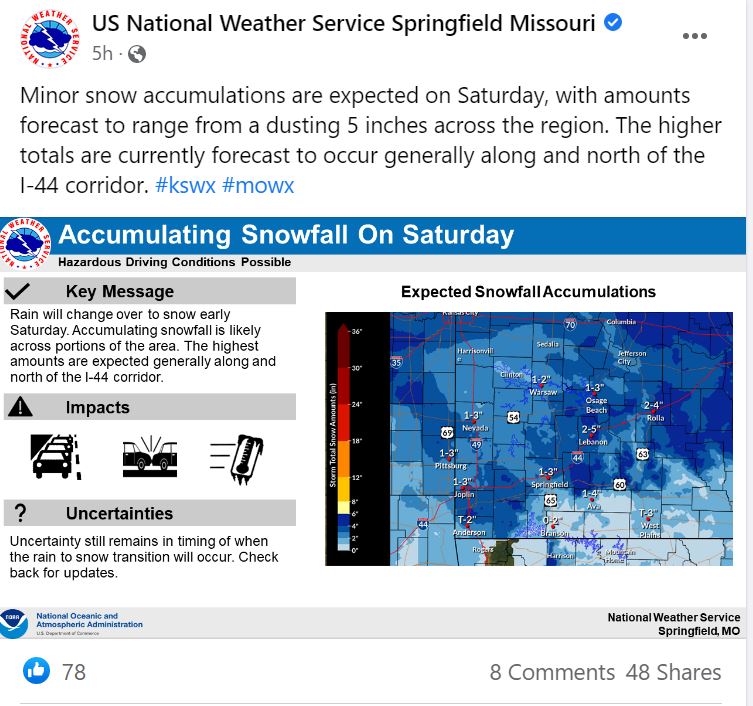Open the #kswx hashtag link

coord(185,185)
